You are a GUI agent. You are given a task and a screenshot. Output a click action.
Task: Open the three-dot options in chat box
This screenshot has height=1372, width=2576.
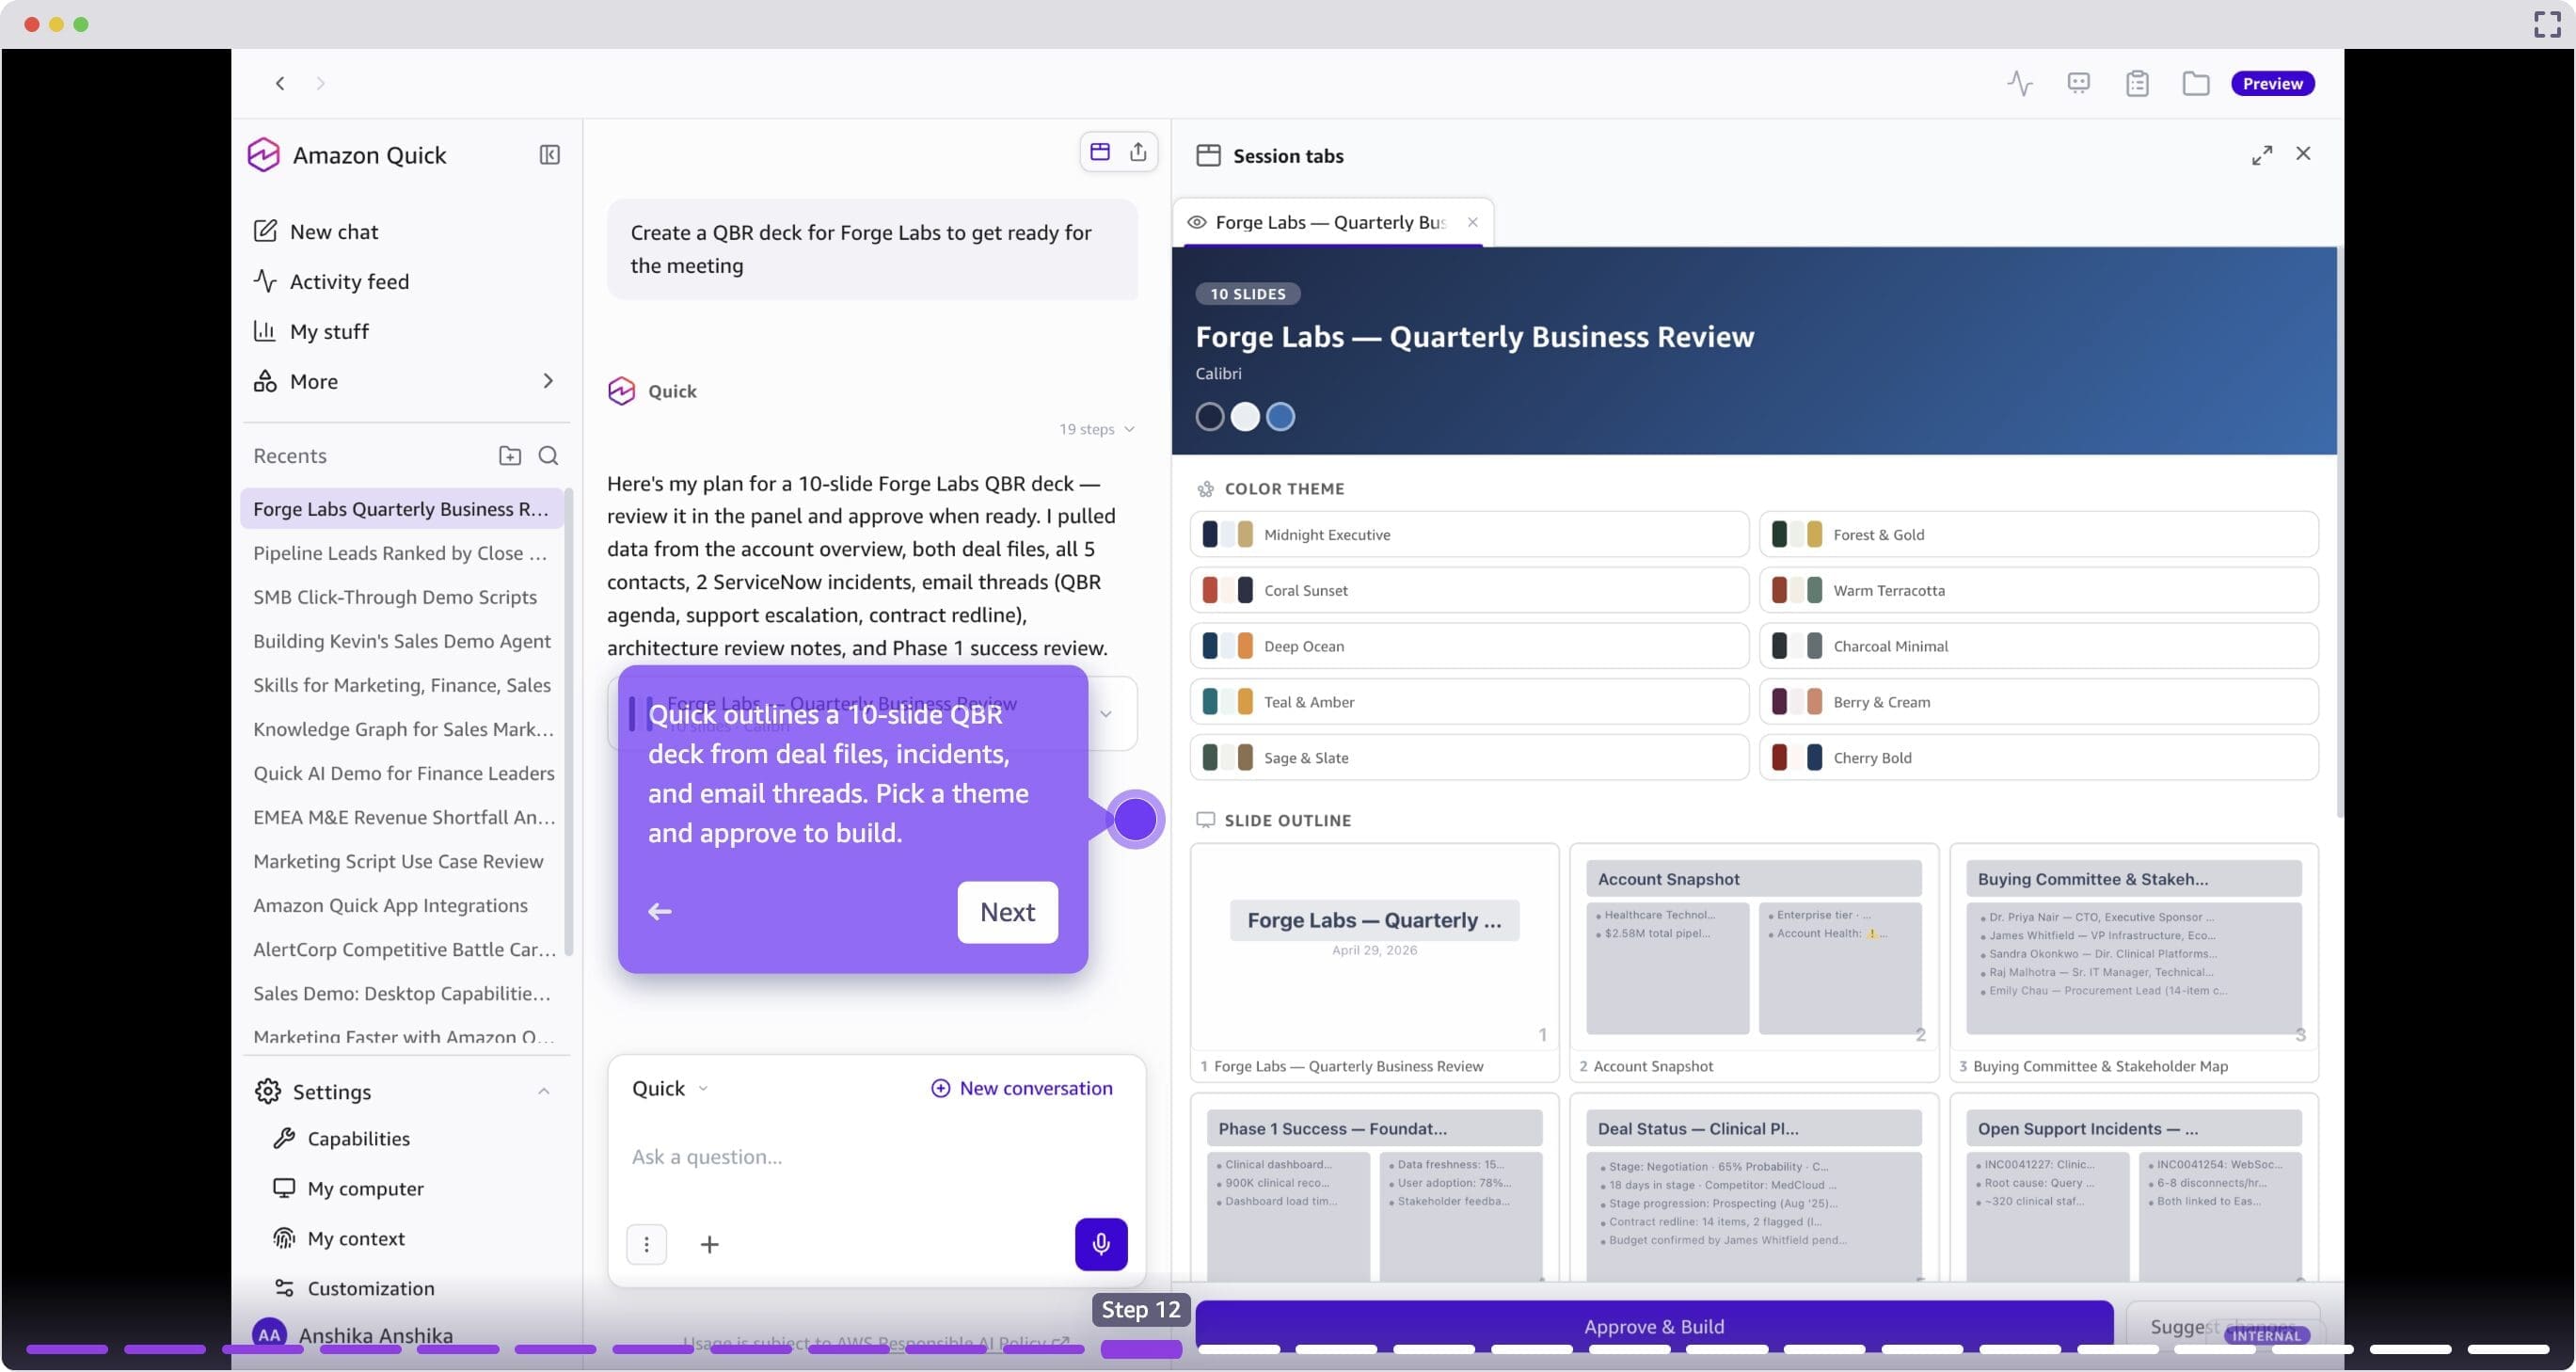646,1243
